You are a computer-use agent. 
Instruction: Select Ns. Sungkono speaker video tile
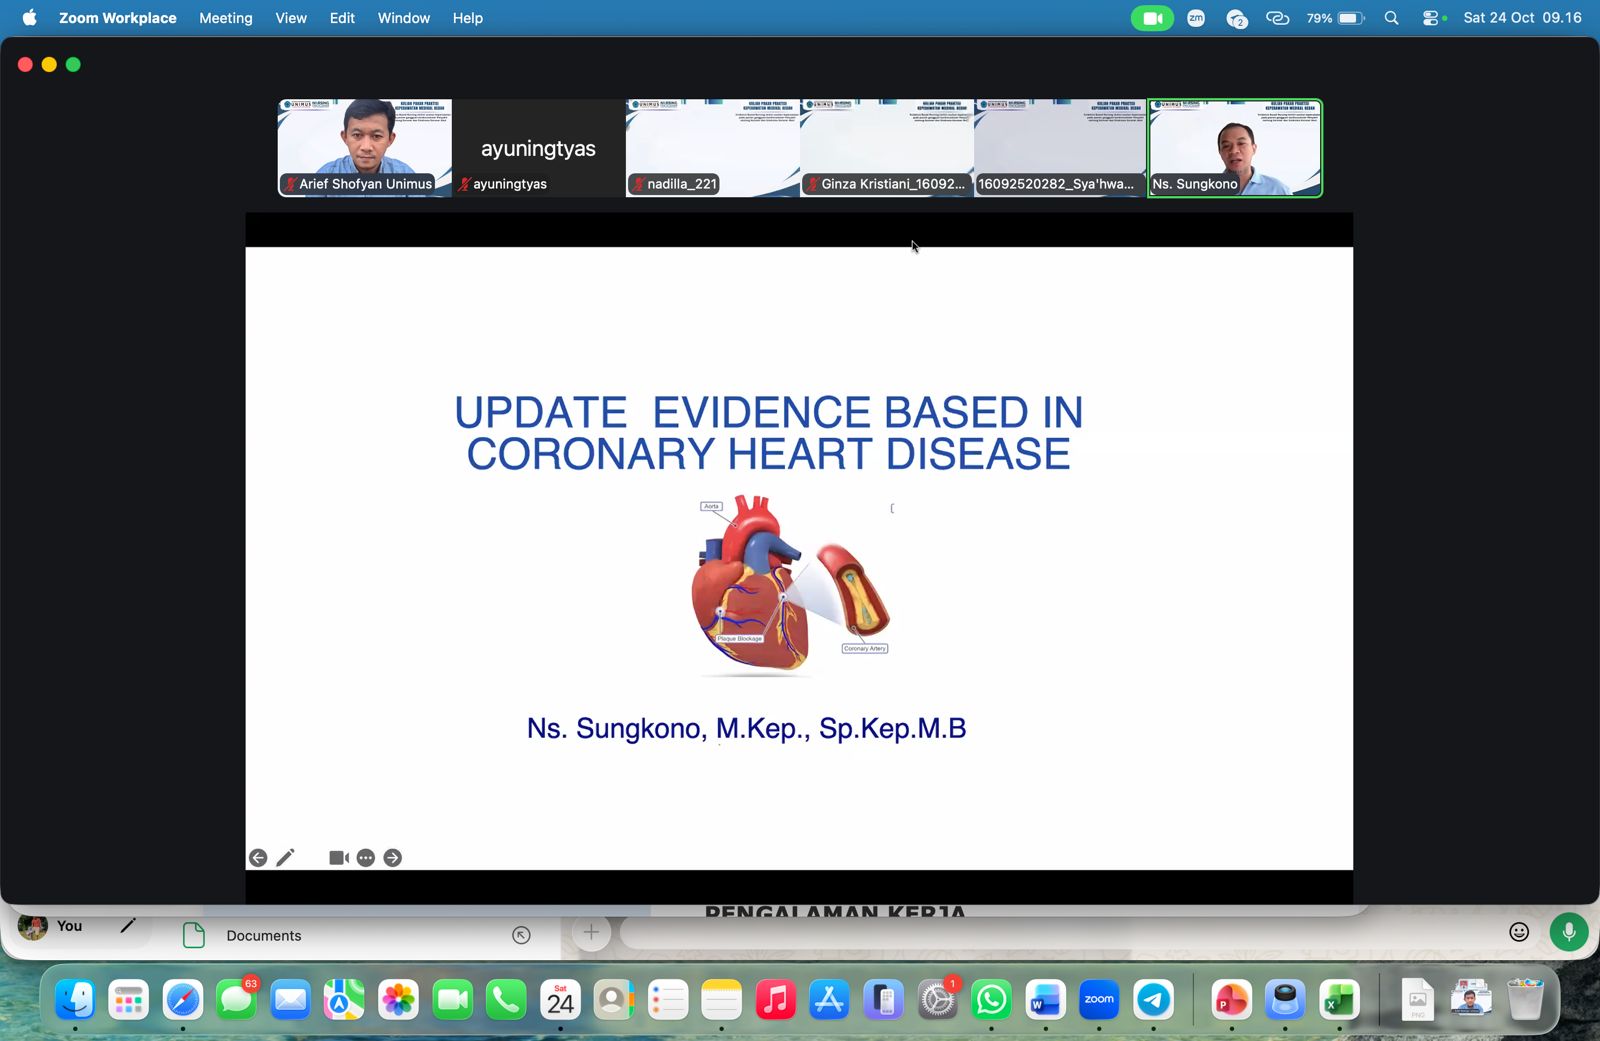[1235, 148]
